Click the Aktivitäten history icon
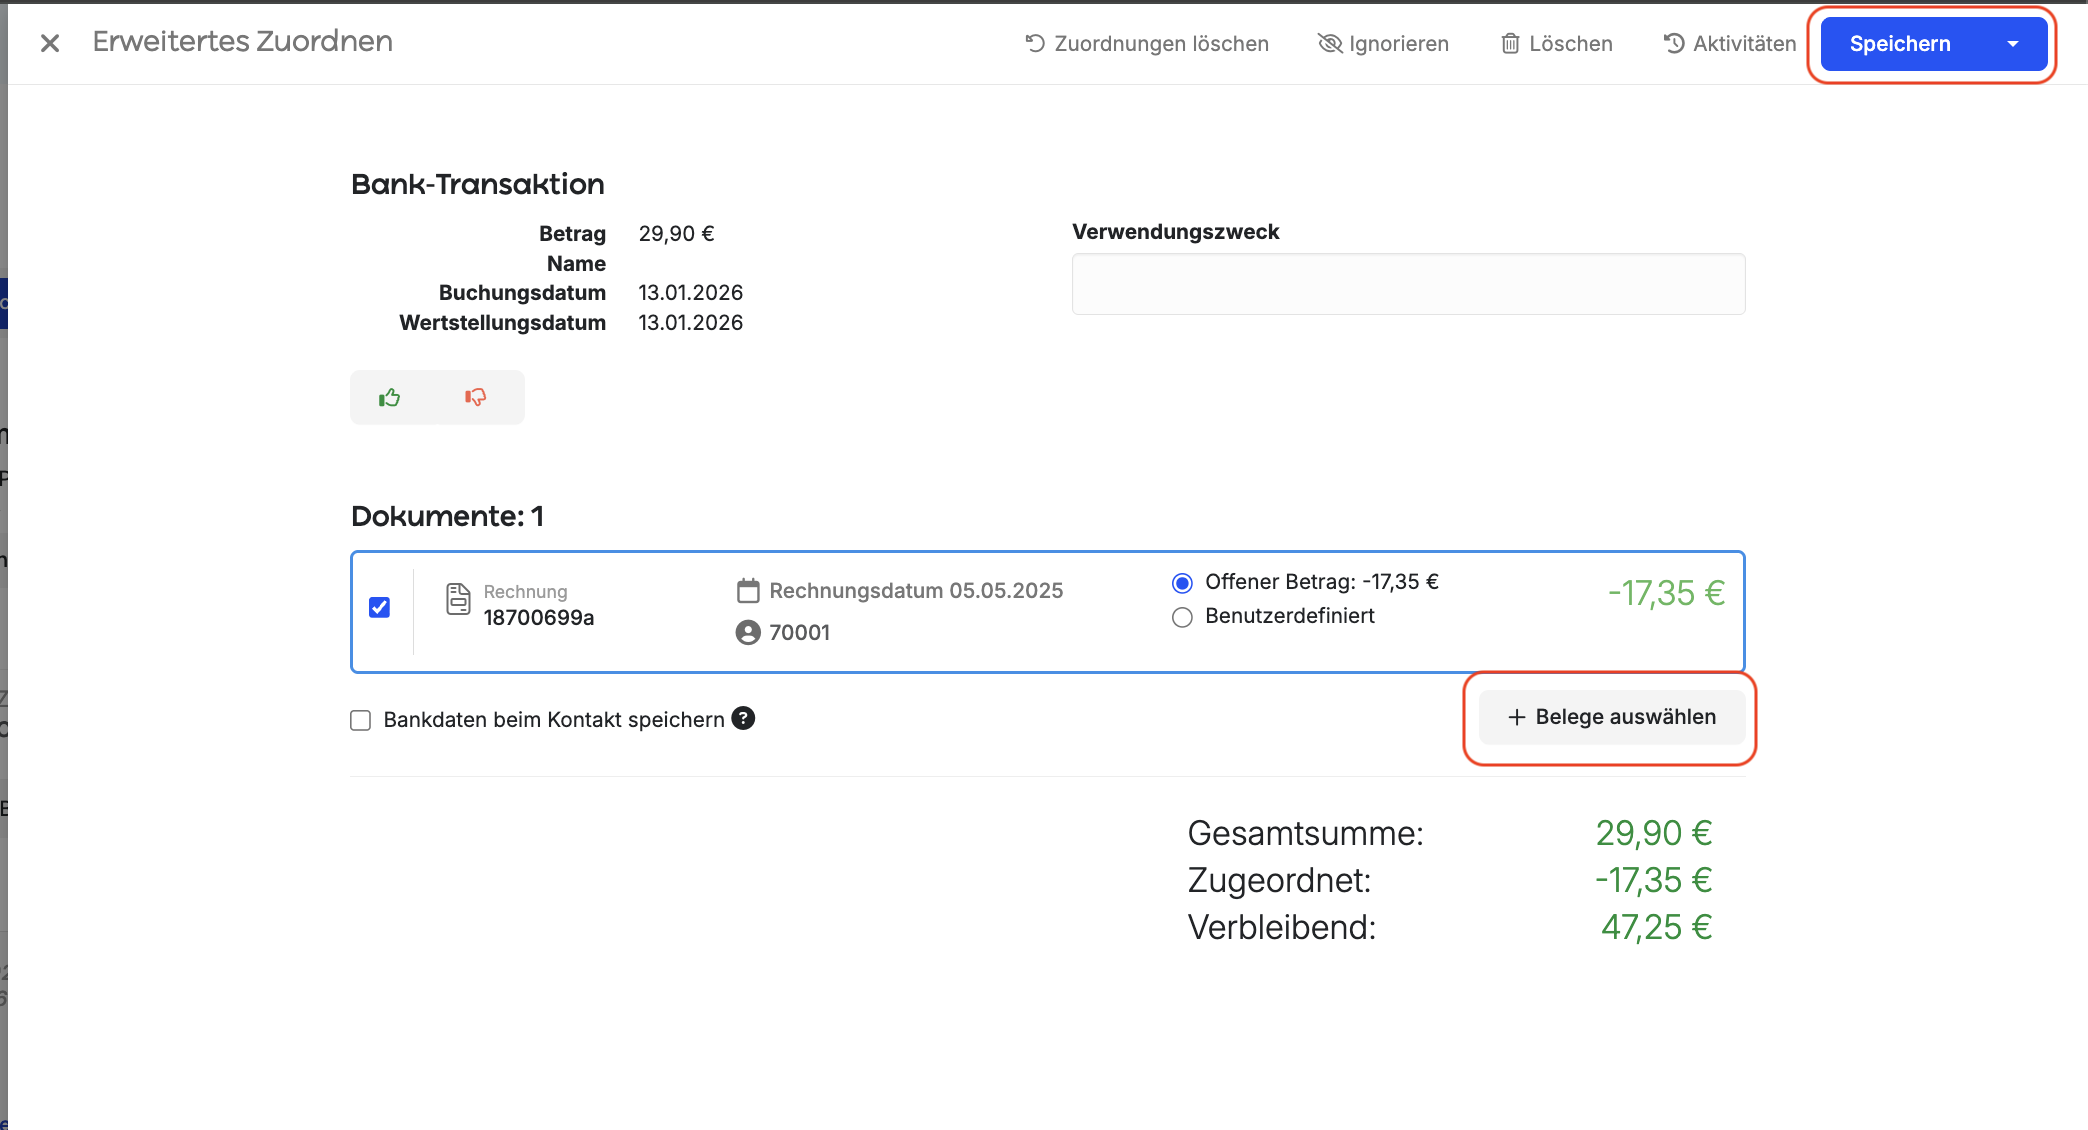Screen dimensions: 2088x1130 pyautogui.click(x=1674, y=43)
